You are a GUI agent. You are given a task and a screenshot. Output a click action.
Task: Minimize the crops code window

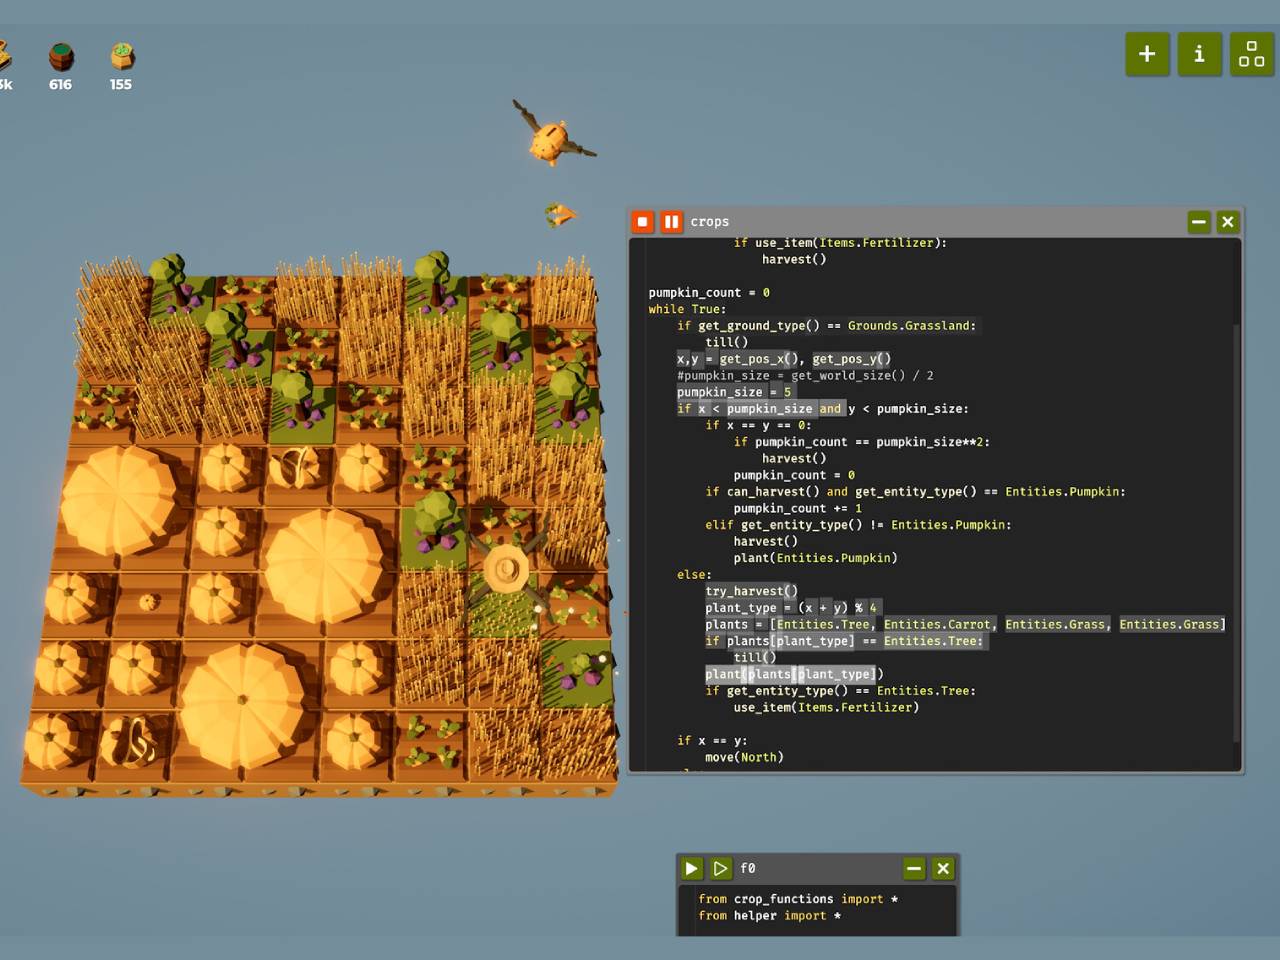(x=1198, y=221)
